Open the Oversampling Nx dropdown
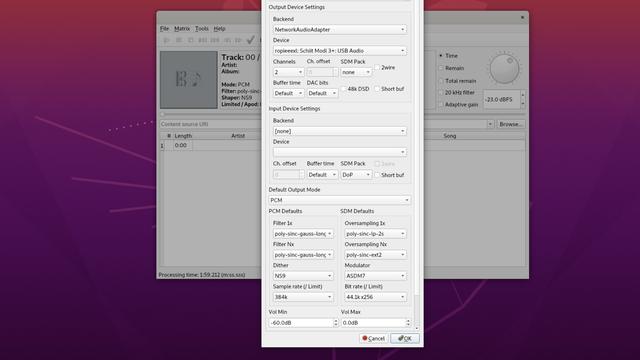The image size is (640, 360). pos(375,255)
